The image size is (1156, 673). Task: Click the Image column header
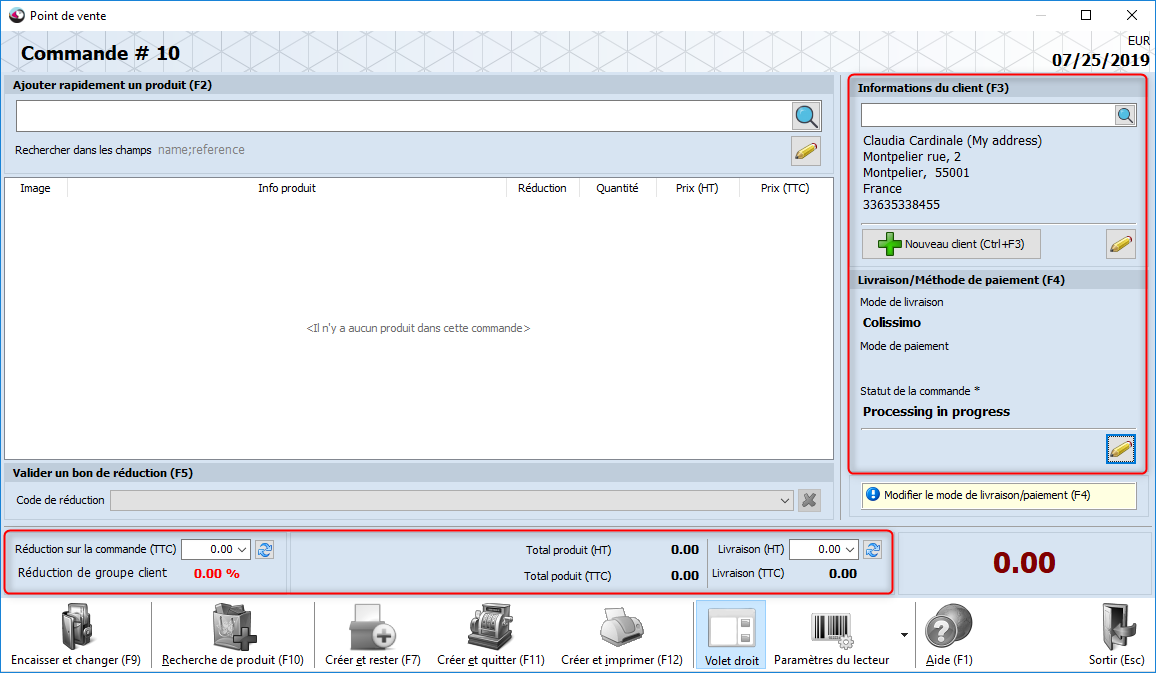(x=35, y=188)
